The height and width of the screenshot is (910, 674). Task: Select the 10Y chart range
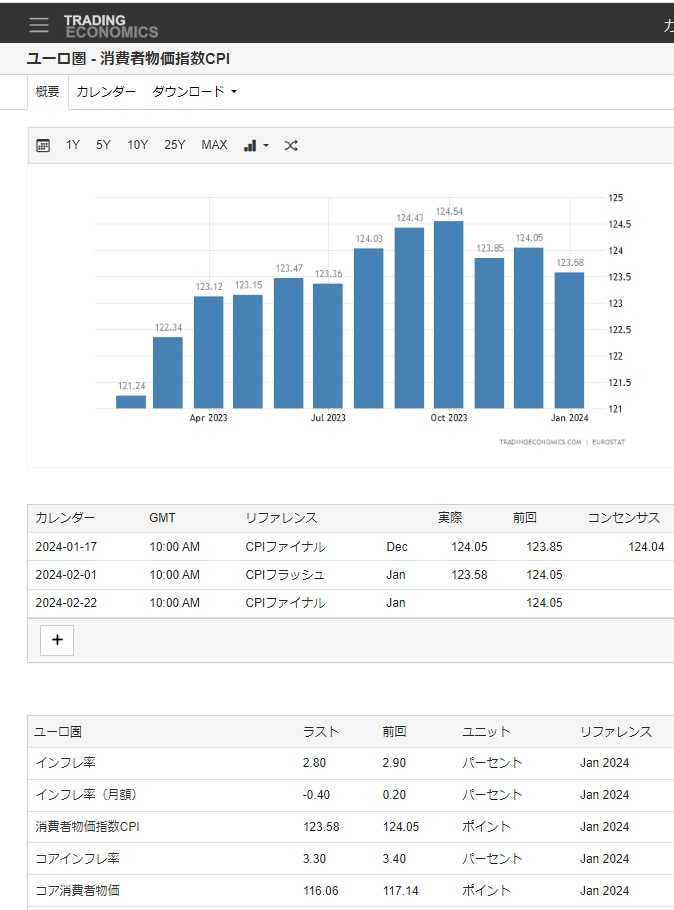(x=137, y=146)
